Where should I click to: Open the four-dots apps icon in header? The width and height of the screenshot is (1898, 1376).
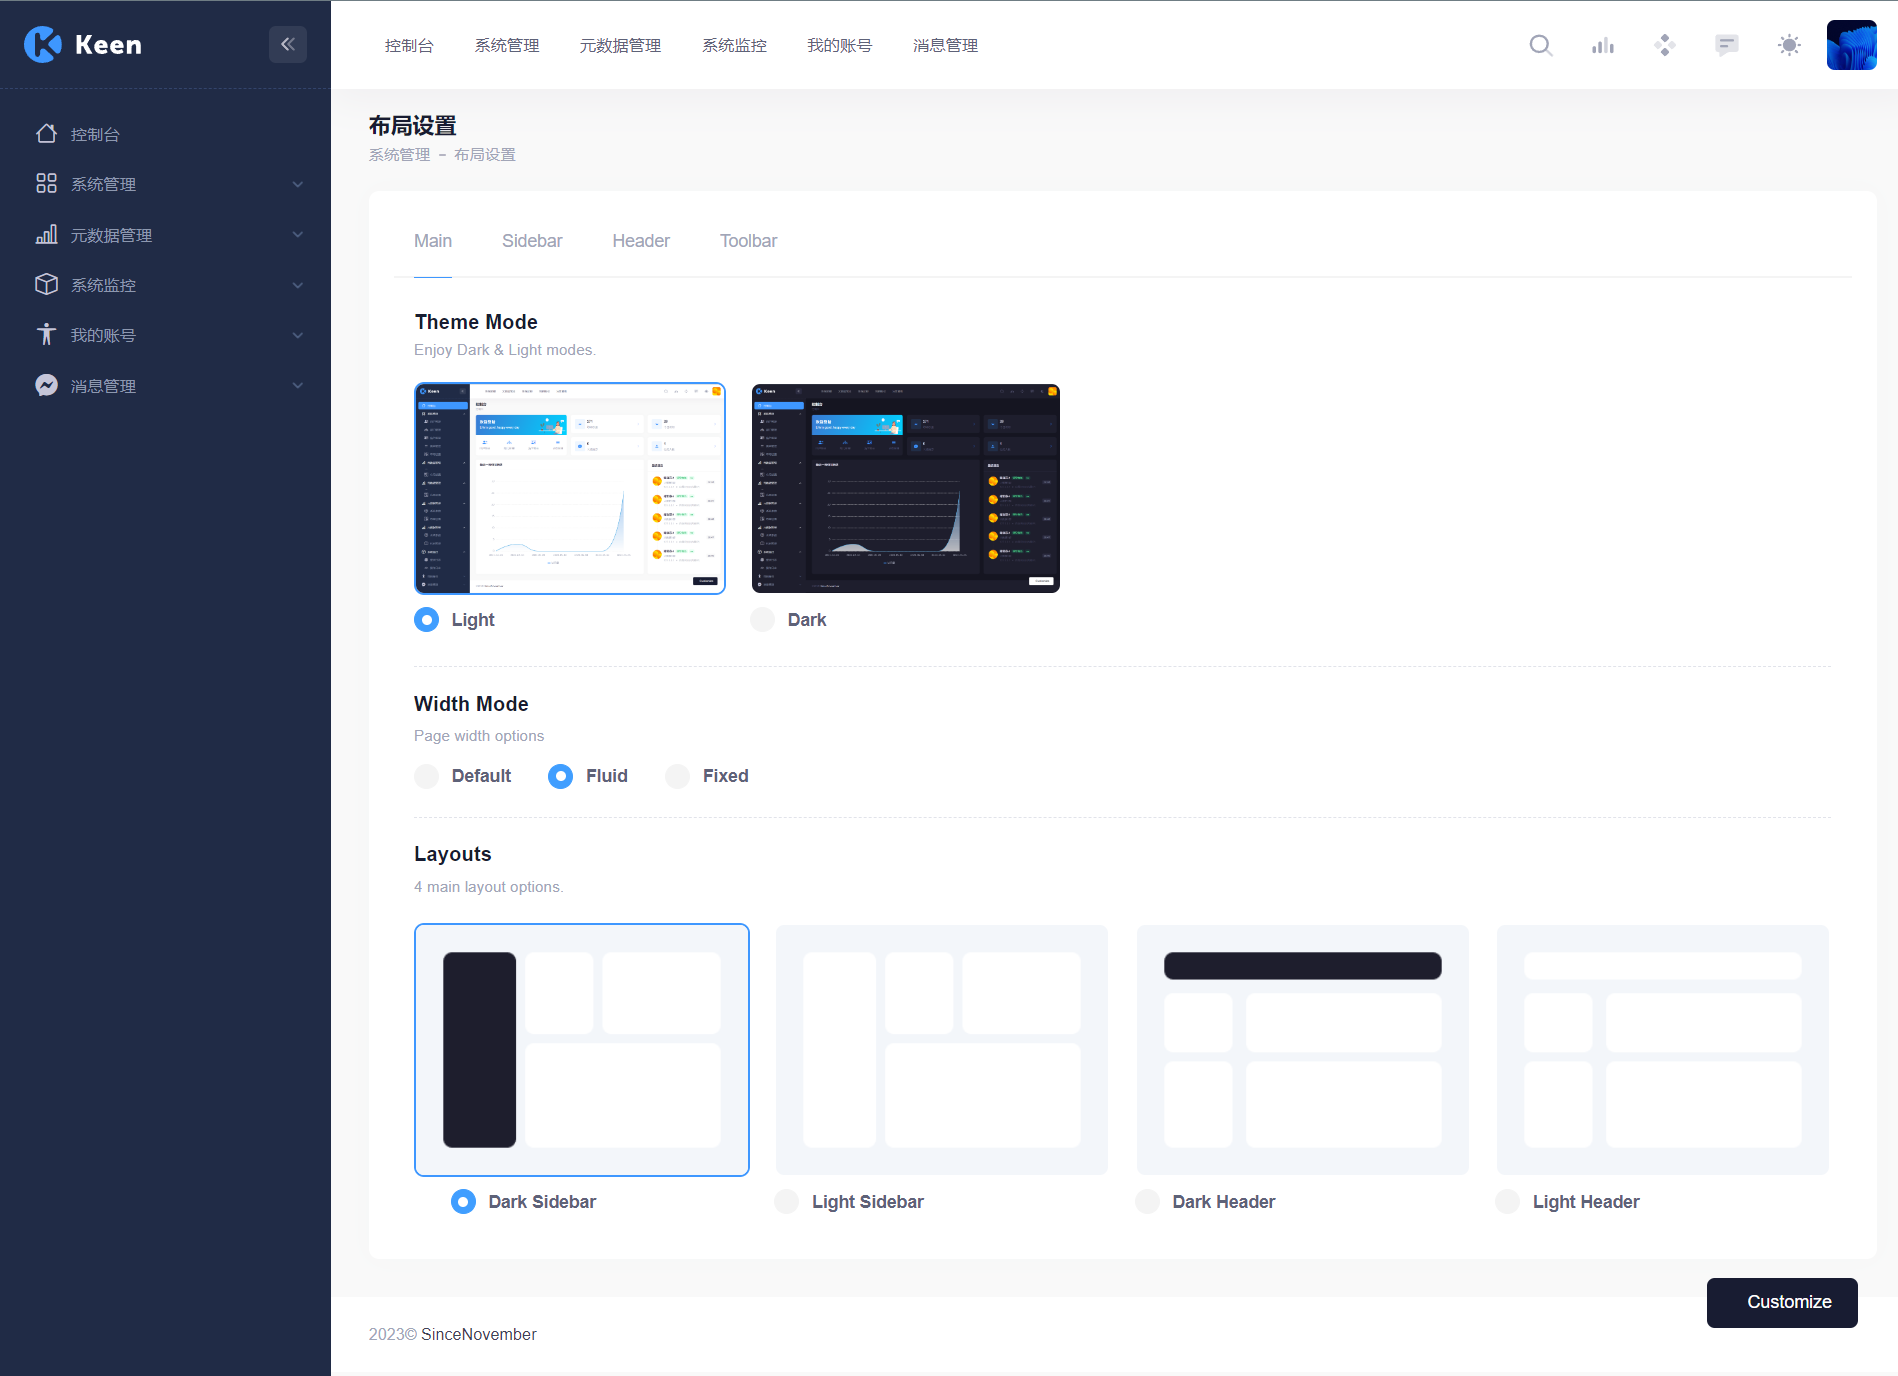point(1665,45)
